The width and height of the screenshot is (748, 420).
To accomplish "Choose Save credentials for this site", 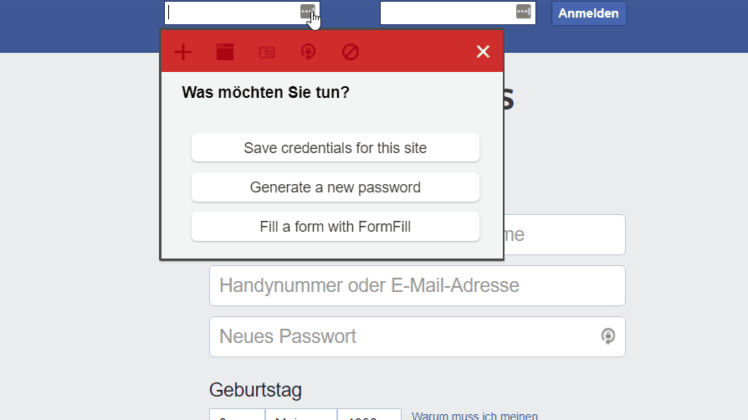I will coord(335,148).
